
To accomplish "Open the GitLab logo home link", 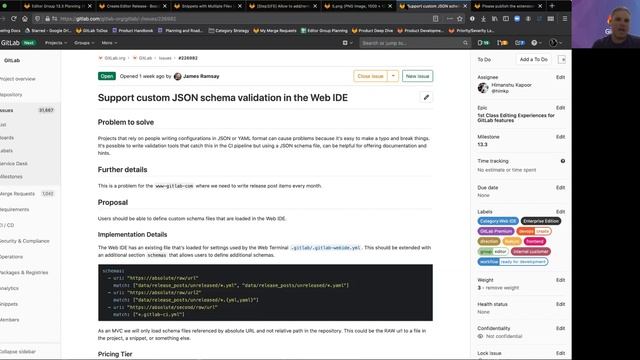I will point(10,42).
